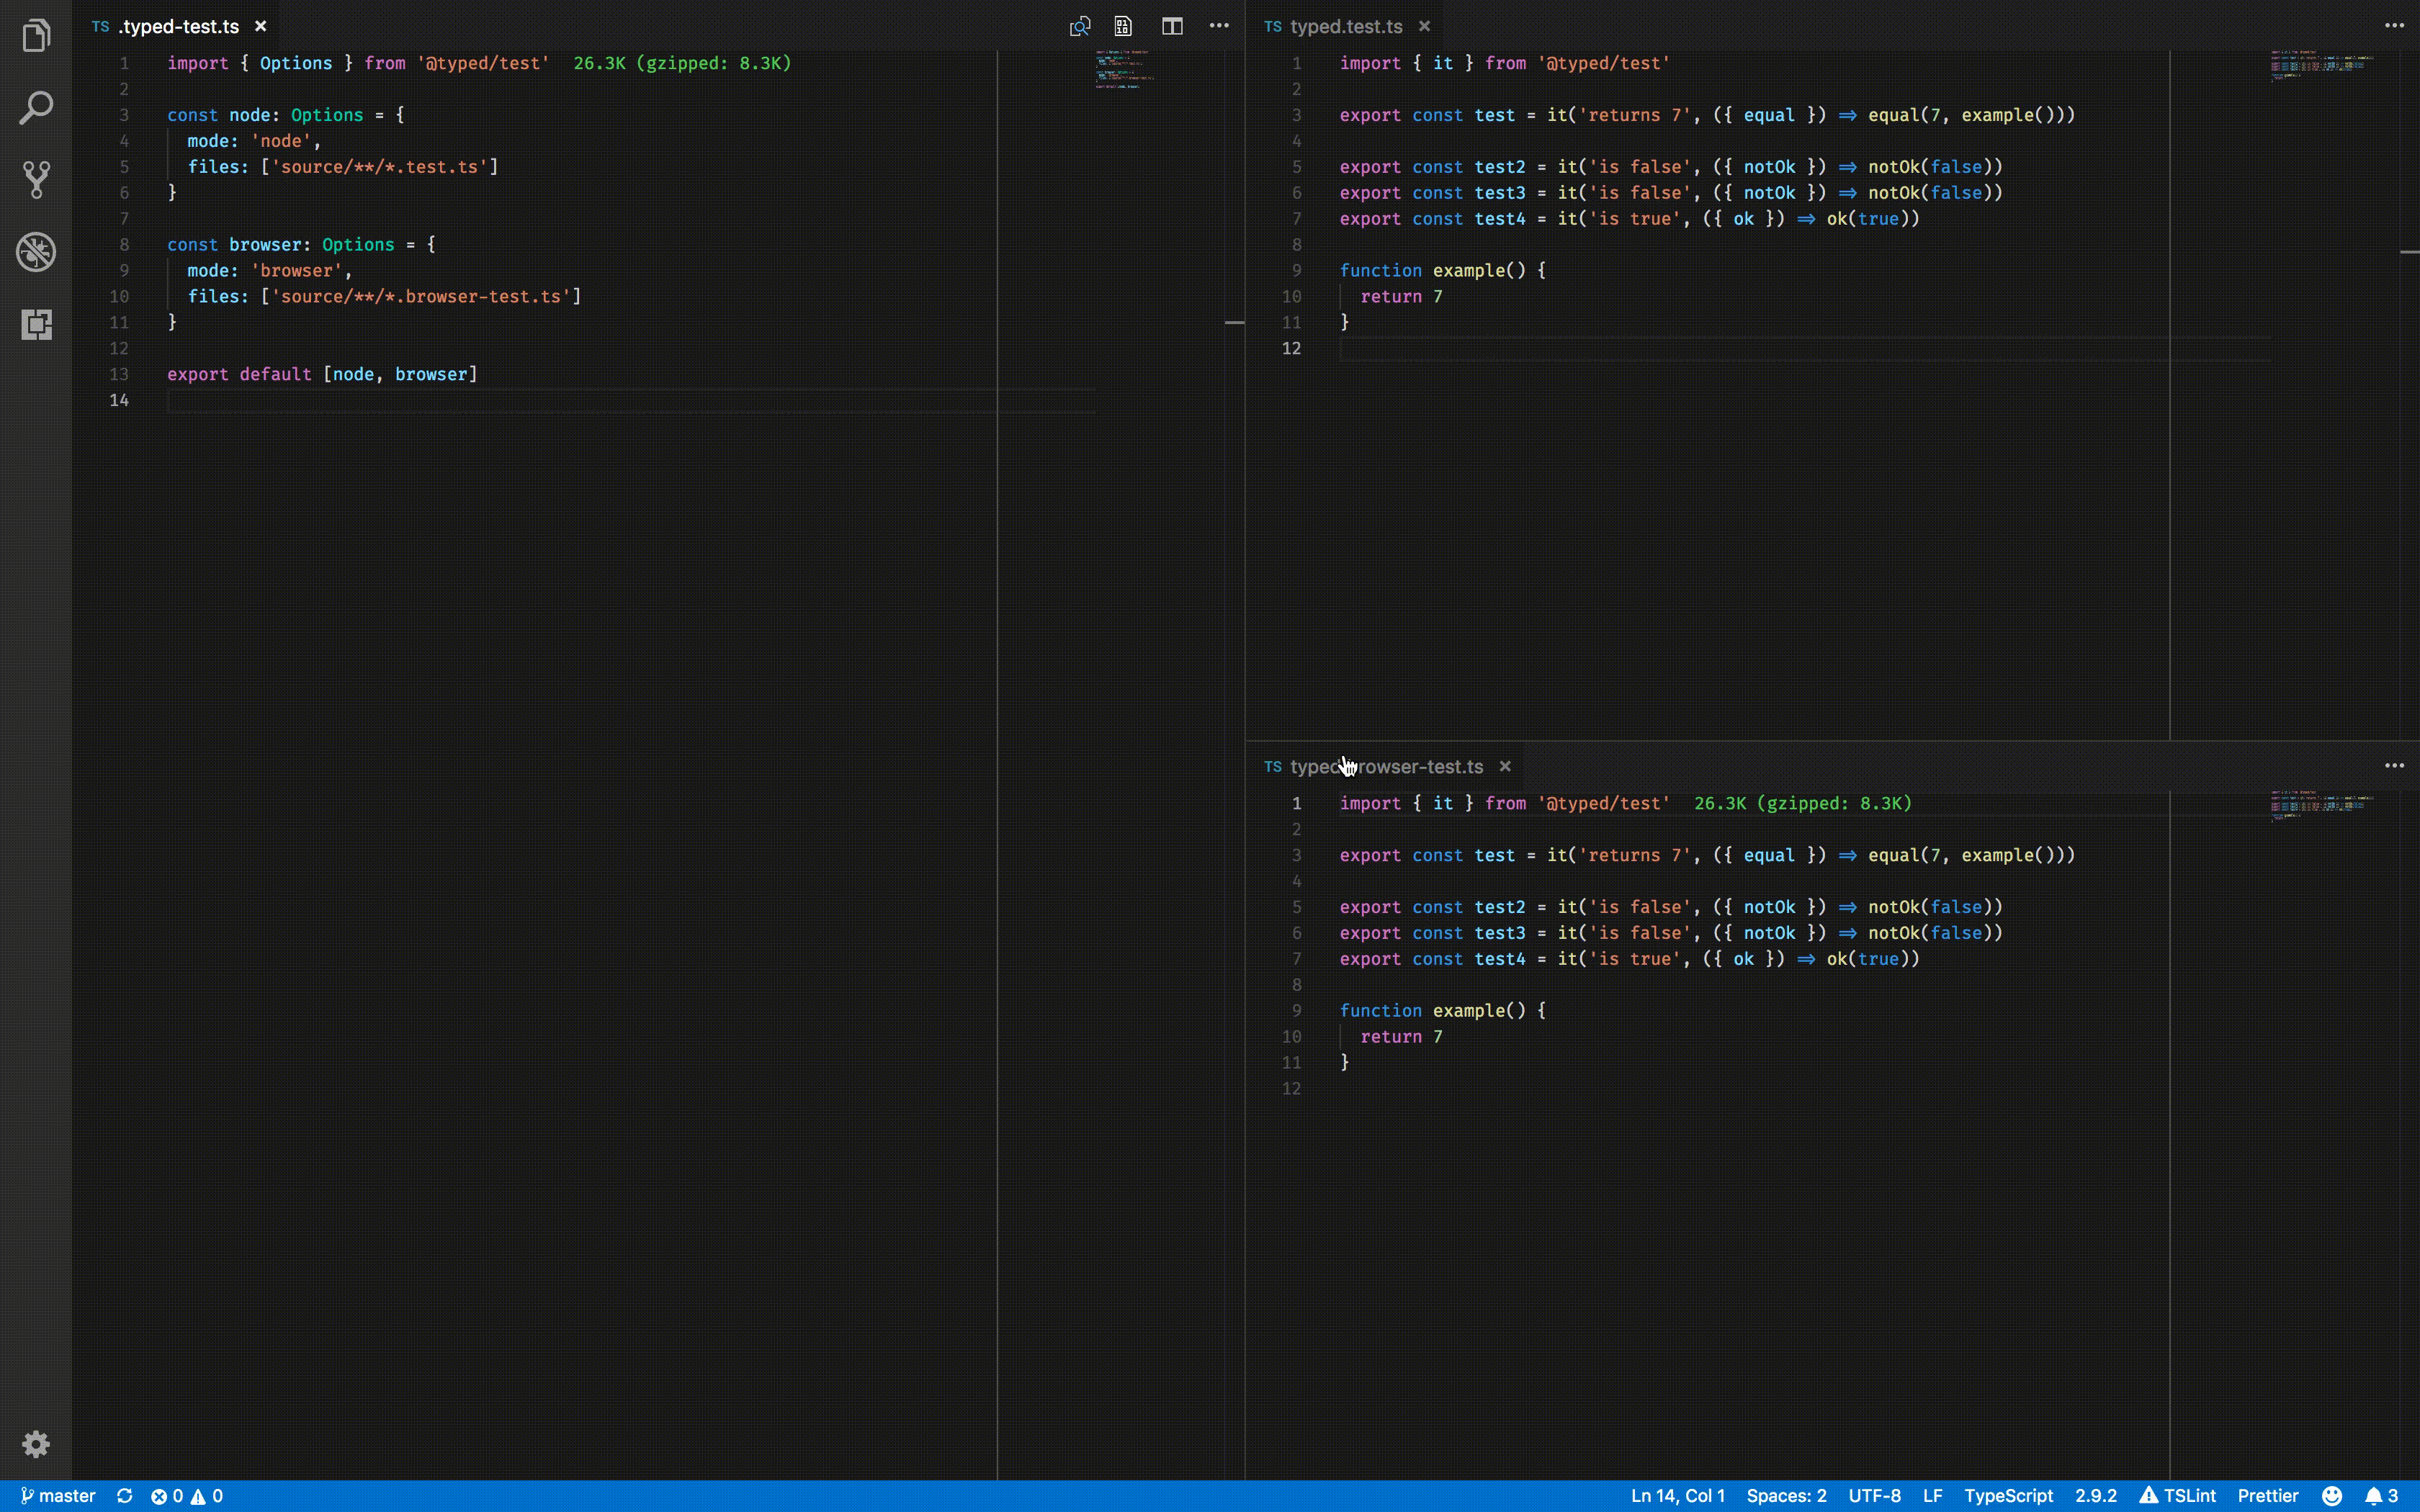The height and width of the screenshot is (1512, 2420).
Task: Open the Explorer view in activity bar
Action: [36, 36]
